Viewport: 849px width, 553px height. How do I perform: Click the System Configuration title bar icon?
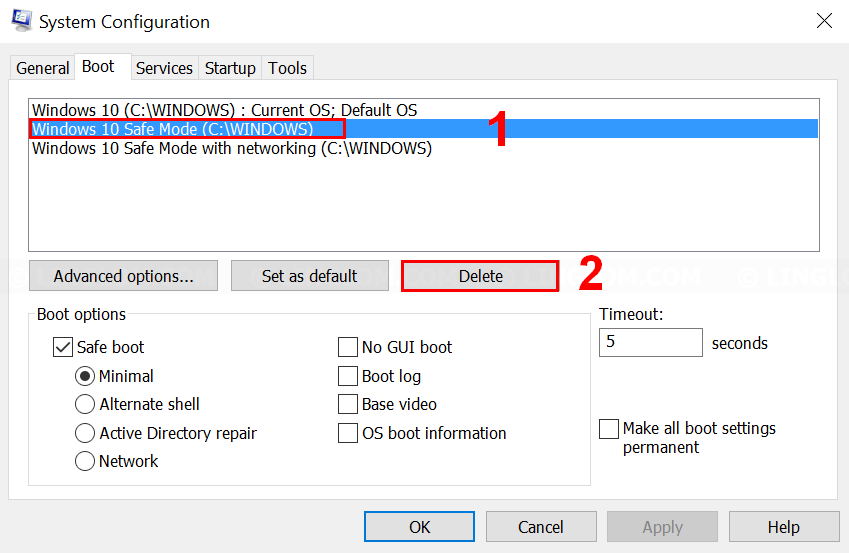(22, 21)
